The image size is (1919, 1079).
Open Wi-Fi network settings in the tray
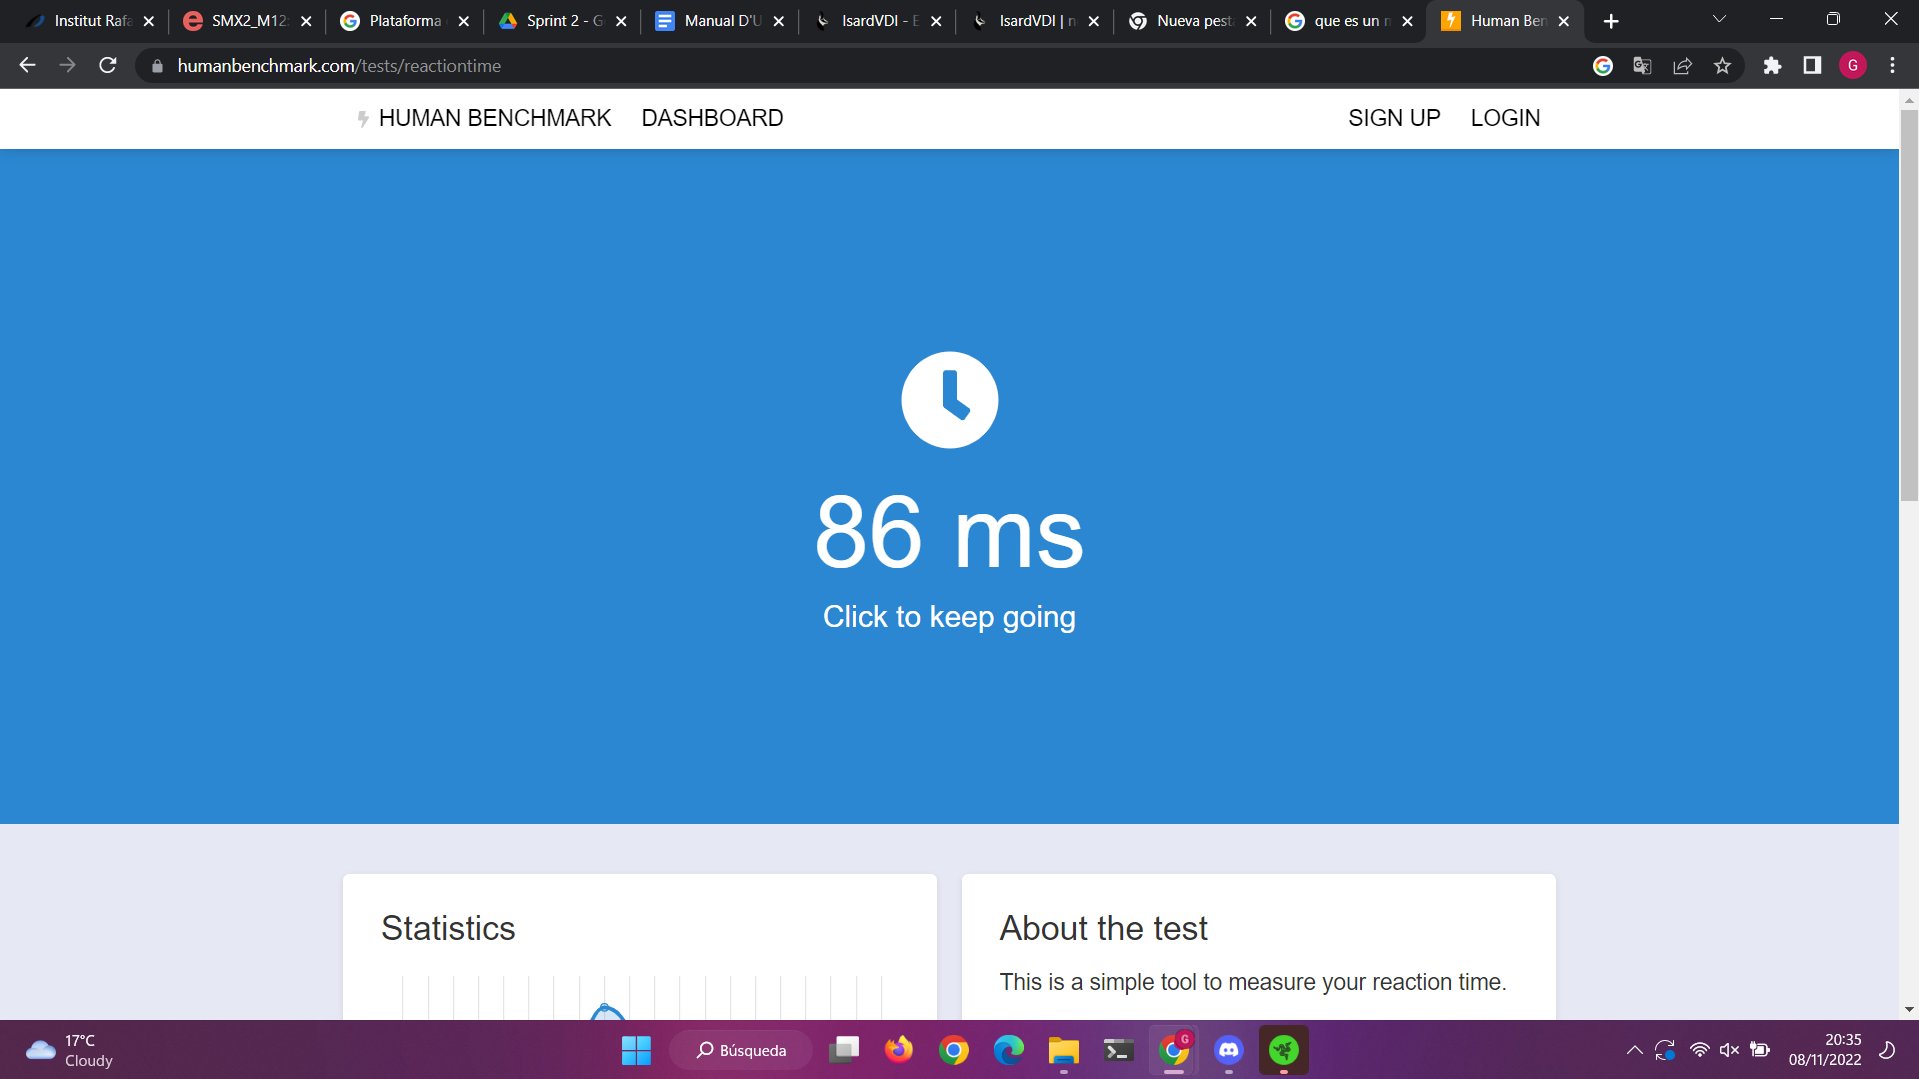[x=1699, y=1050]
